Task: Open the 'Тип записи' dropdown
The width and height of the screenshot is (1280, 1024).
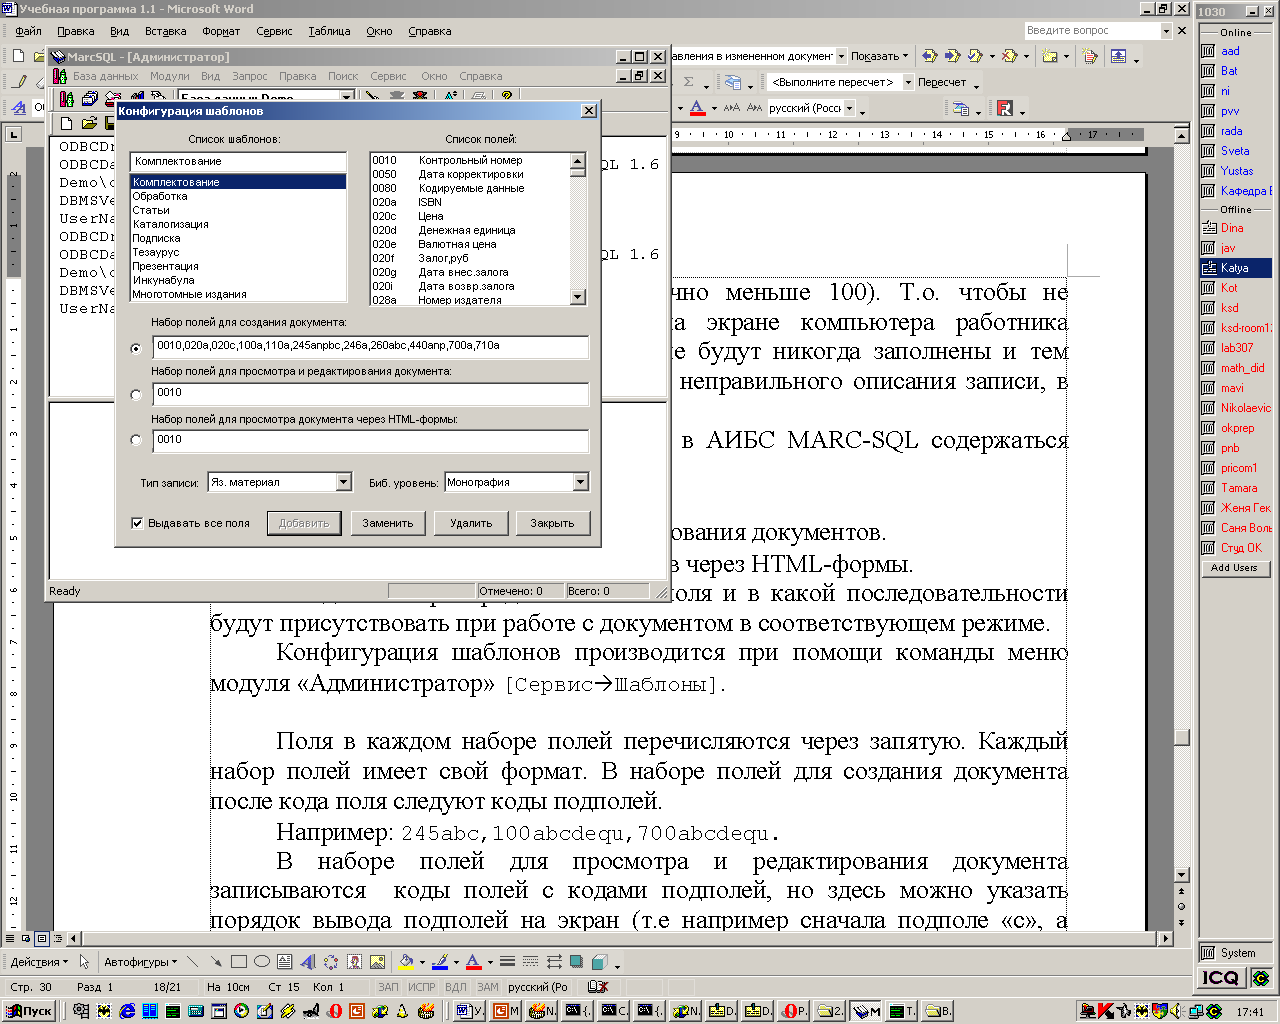Action: [x=343, y=482]
